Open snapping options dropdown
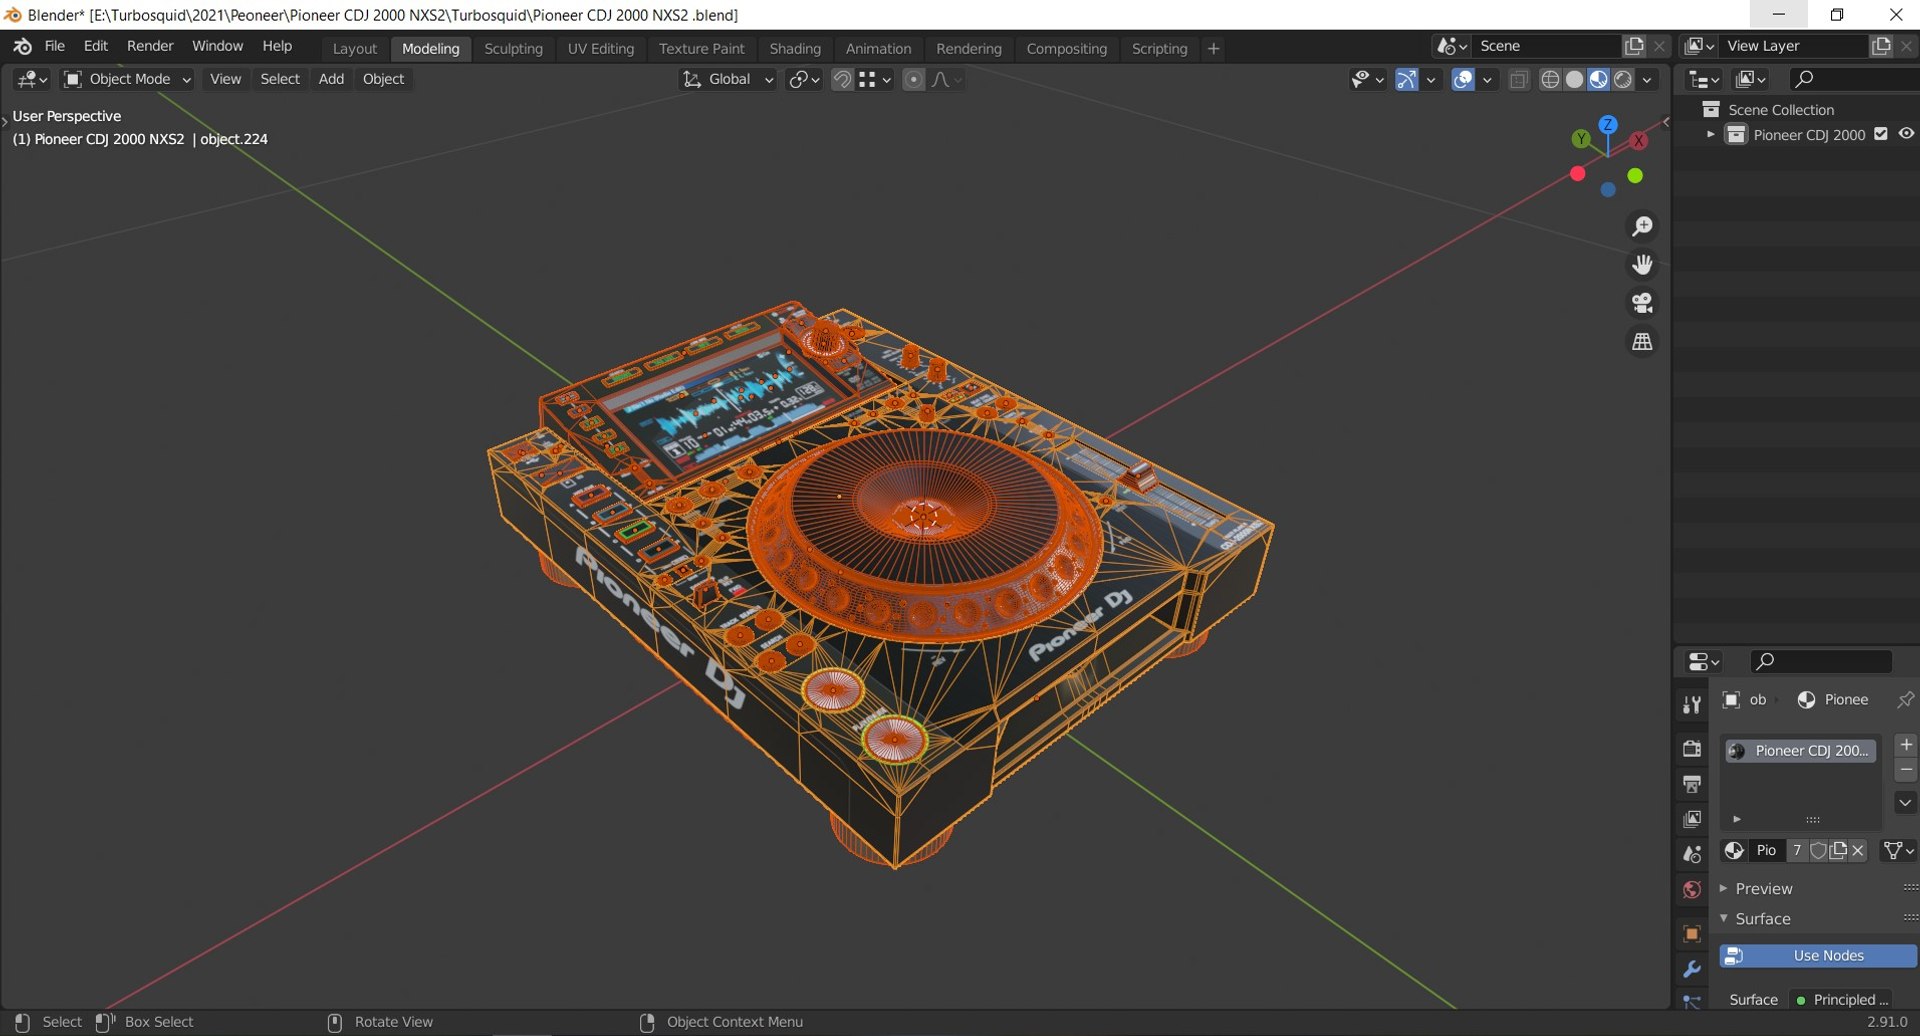The width and height of the screenshot is (1920, 1036). [x=875, y=79]
